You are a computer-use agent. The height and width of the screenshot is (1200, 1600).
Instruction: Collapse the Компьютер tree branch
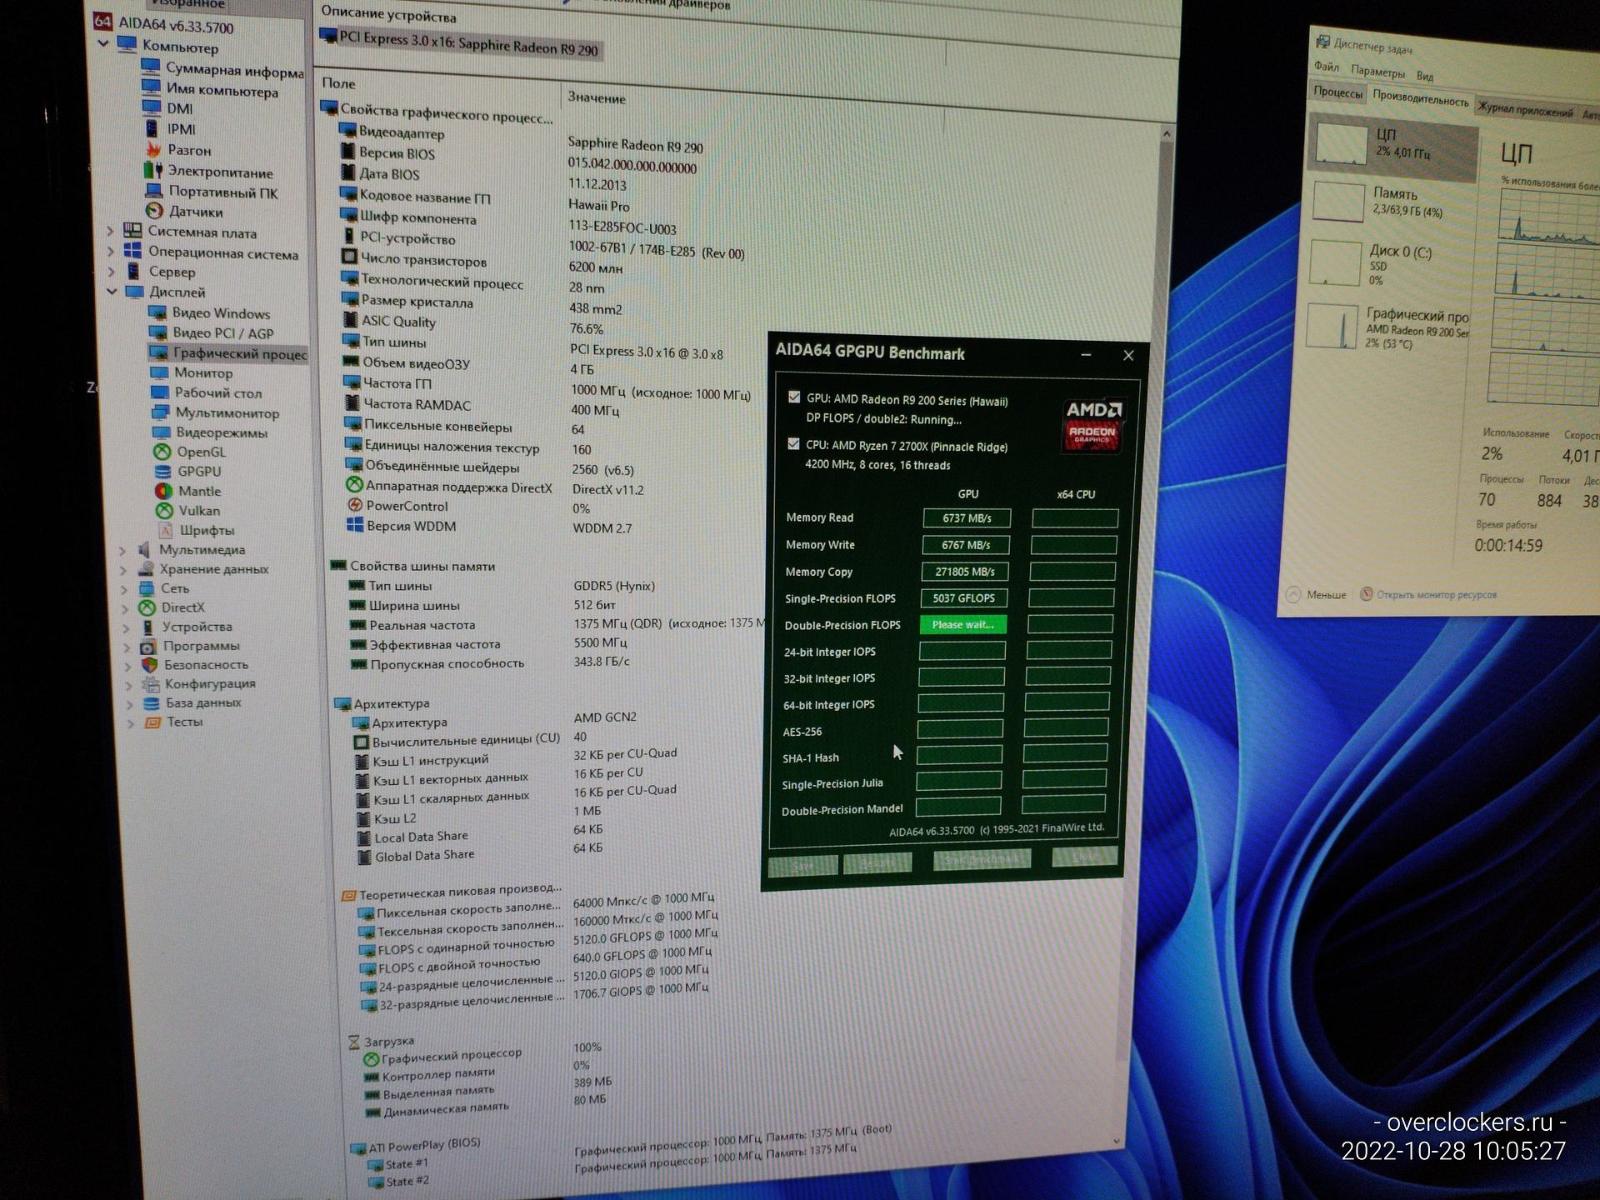pos(103,44)
